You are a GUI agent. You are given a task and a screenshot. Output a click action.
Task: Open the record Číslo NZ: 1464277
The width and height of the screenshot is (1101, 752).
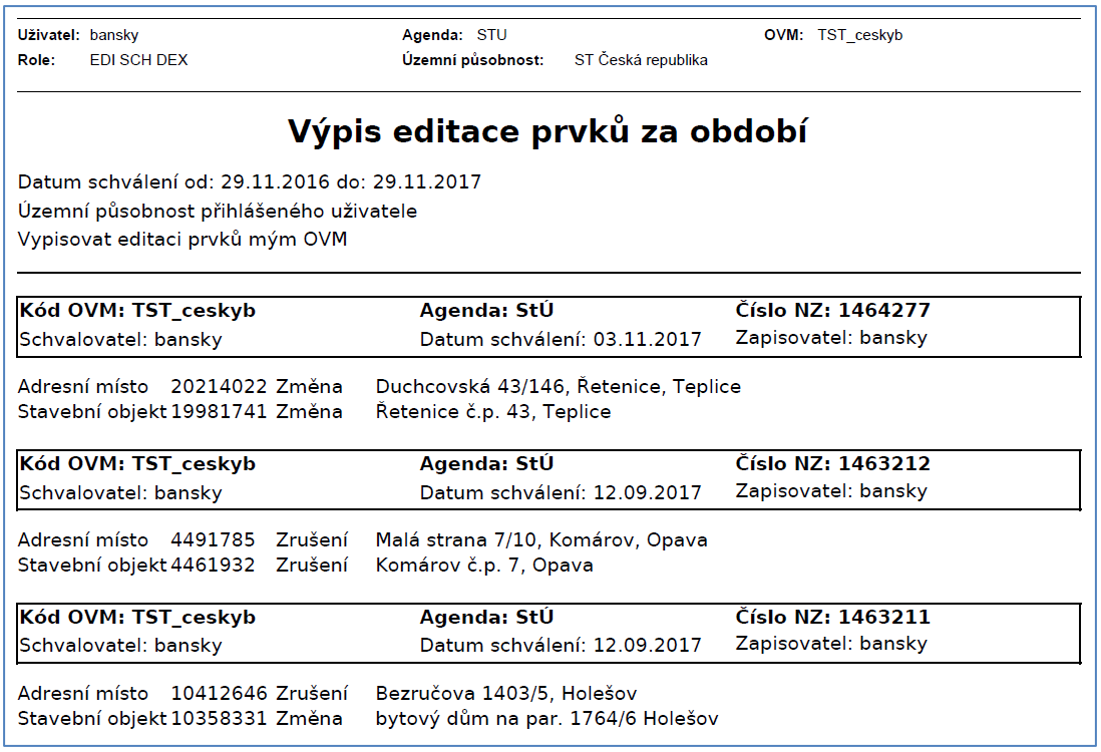[832, 311]
